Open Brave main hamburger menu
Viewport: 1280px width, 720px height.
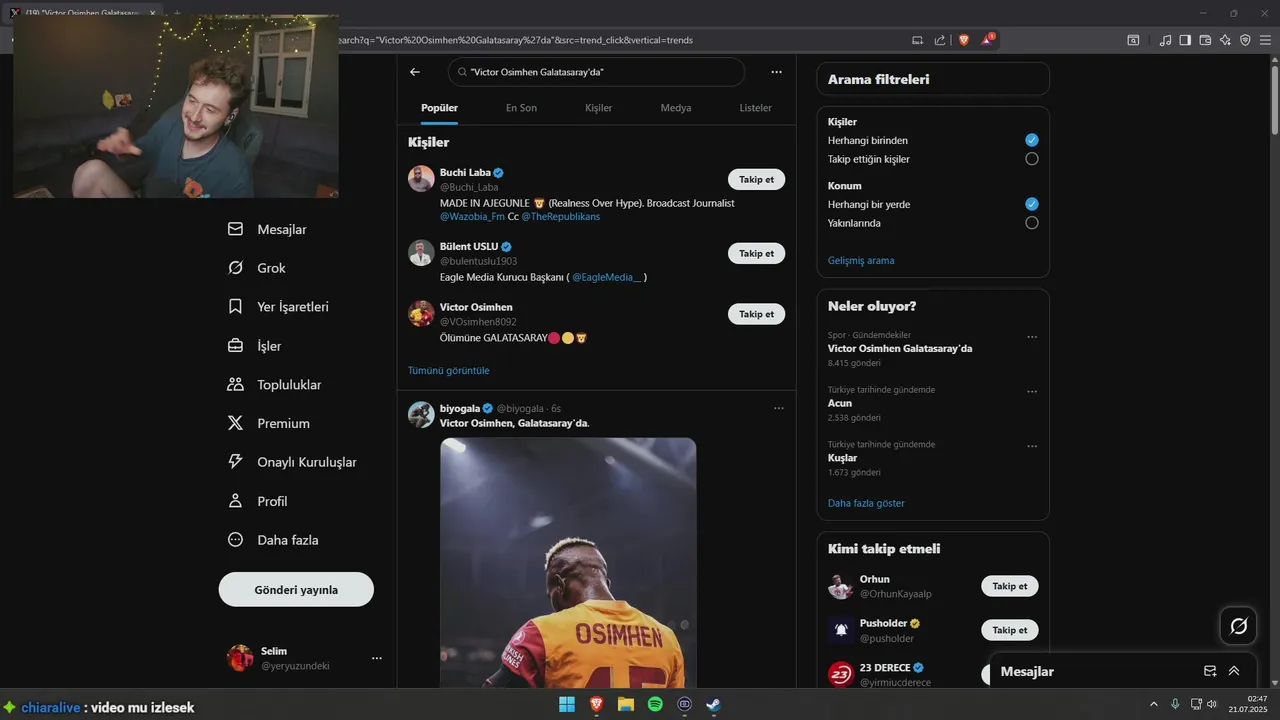coord(1266,40)
